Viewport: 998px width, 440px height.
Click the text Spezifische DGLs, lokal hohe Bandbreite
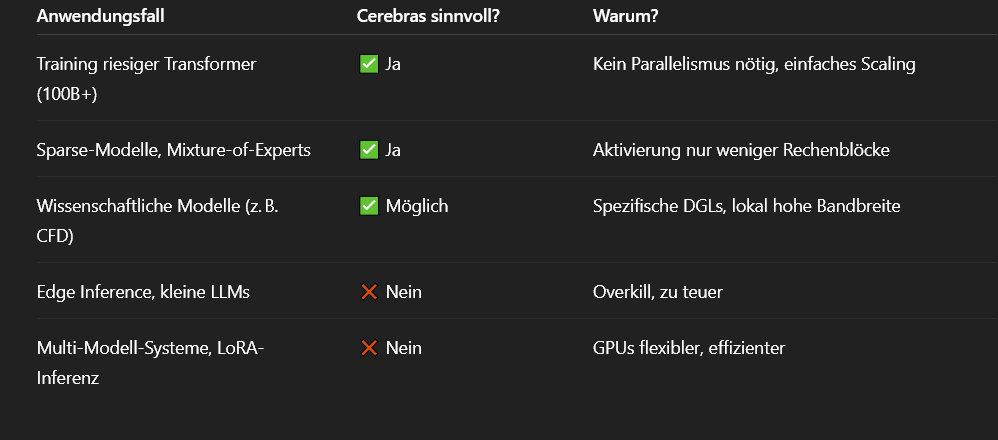pyautogui.click(x=747, y=206)
